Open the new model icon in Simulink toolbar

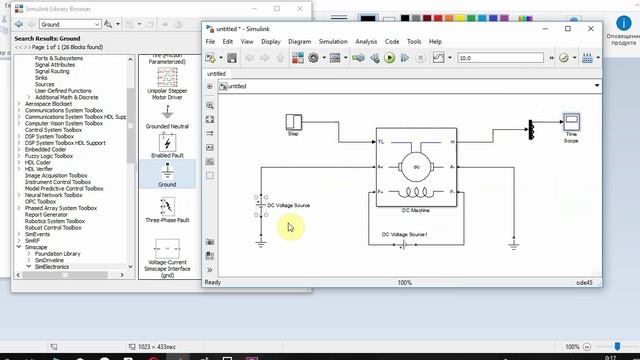[x=211, y=58]
